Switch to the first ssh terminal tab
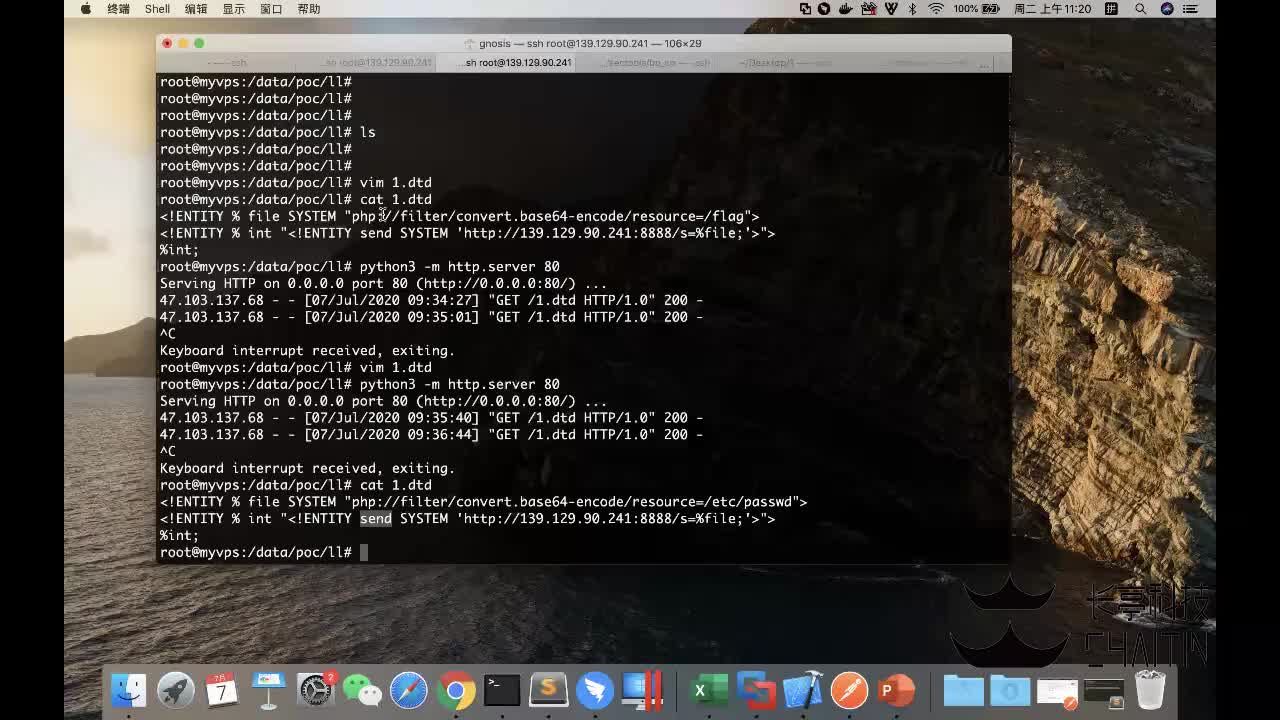Image resolution: width=1280 pixels, height=720 pixels. point(228,63)
